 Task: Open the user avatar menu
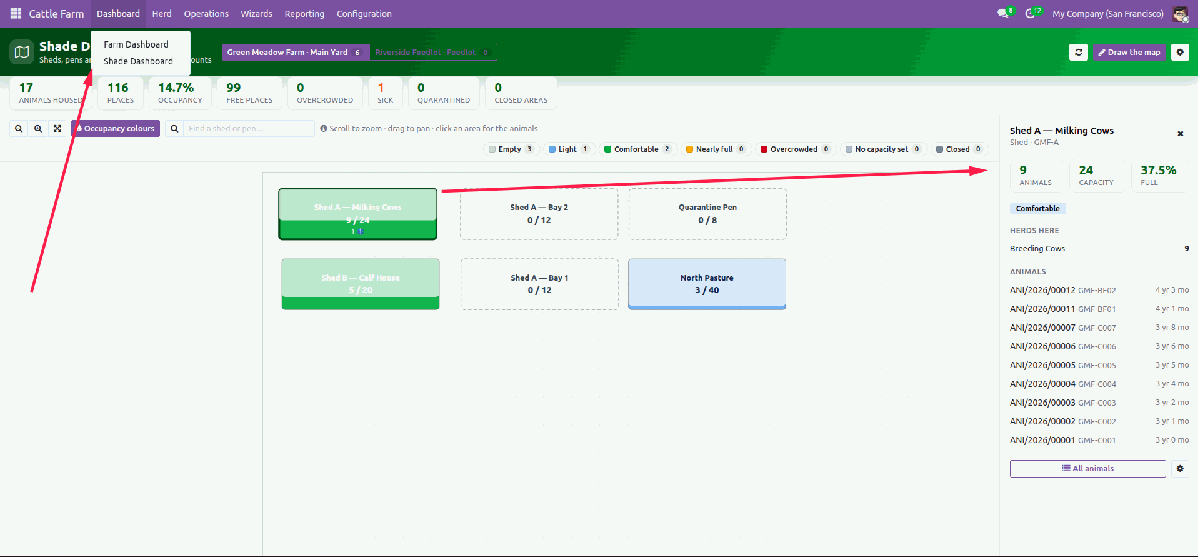click(1180, 14)
